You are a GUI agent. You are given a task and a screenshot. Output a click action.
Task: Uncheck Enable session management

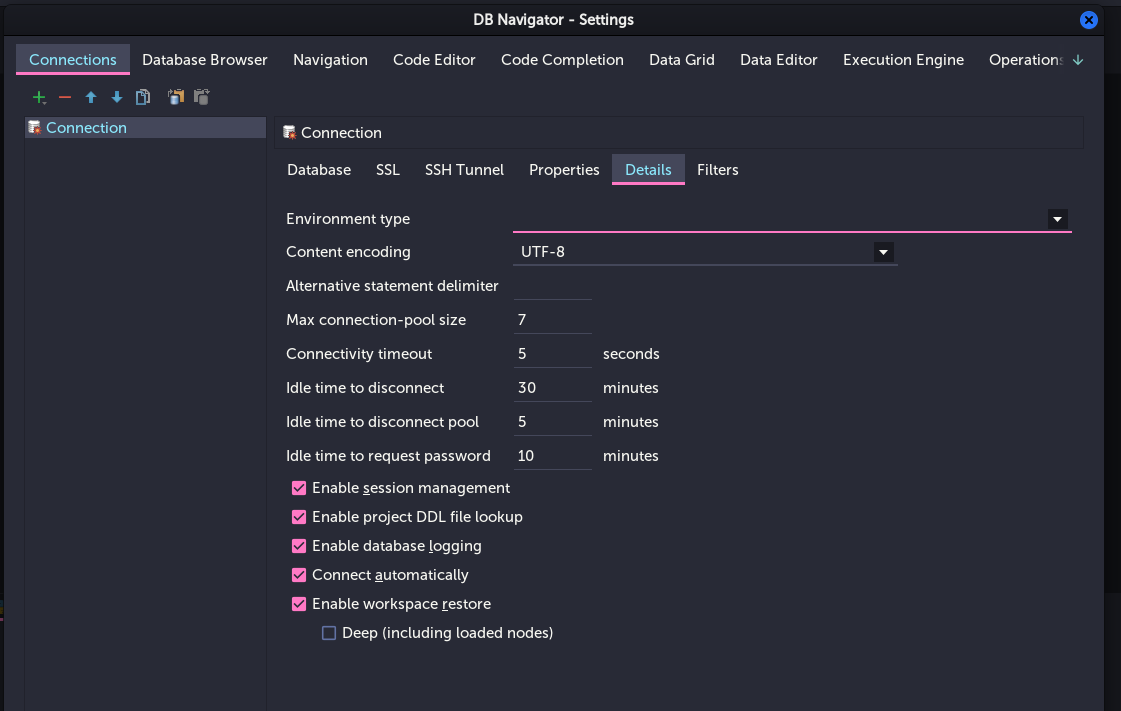(x=299, y=488)
